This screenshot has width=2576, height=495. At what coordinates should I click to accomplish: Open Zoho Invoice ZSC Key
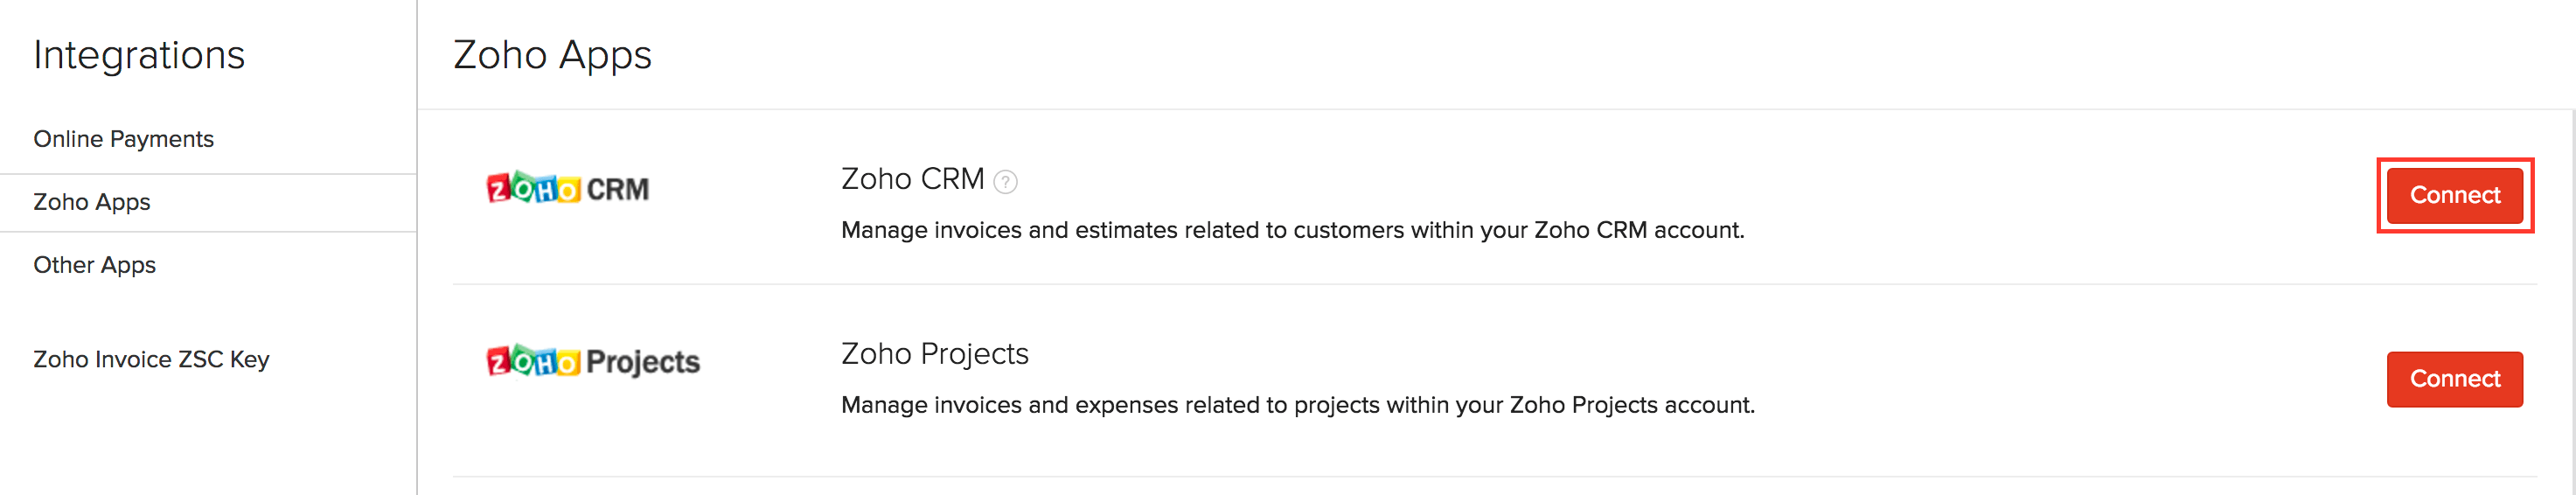[151, 359]
